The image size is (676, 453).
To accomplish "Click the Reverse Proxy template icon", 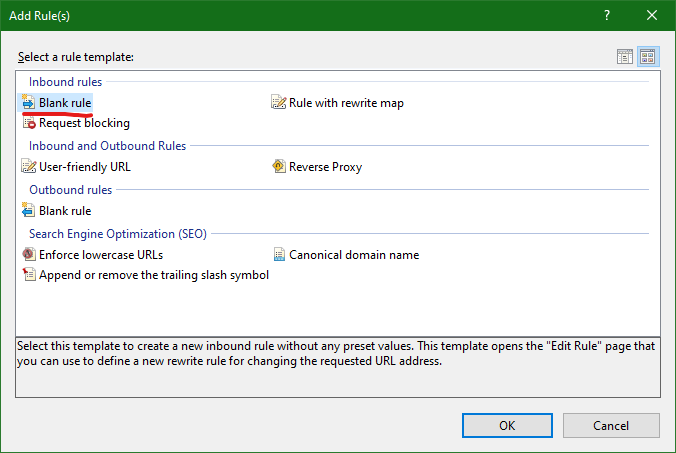I will click(279, 166).
